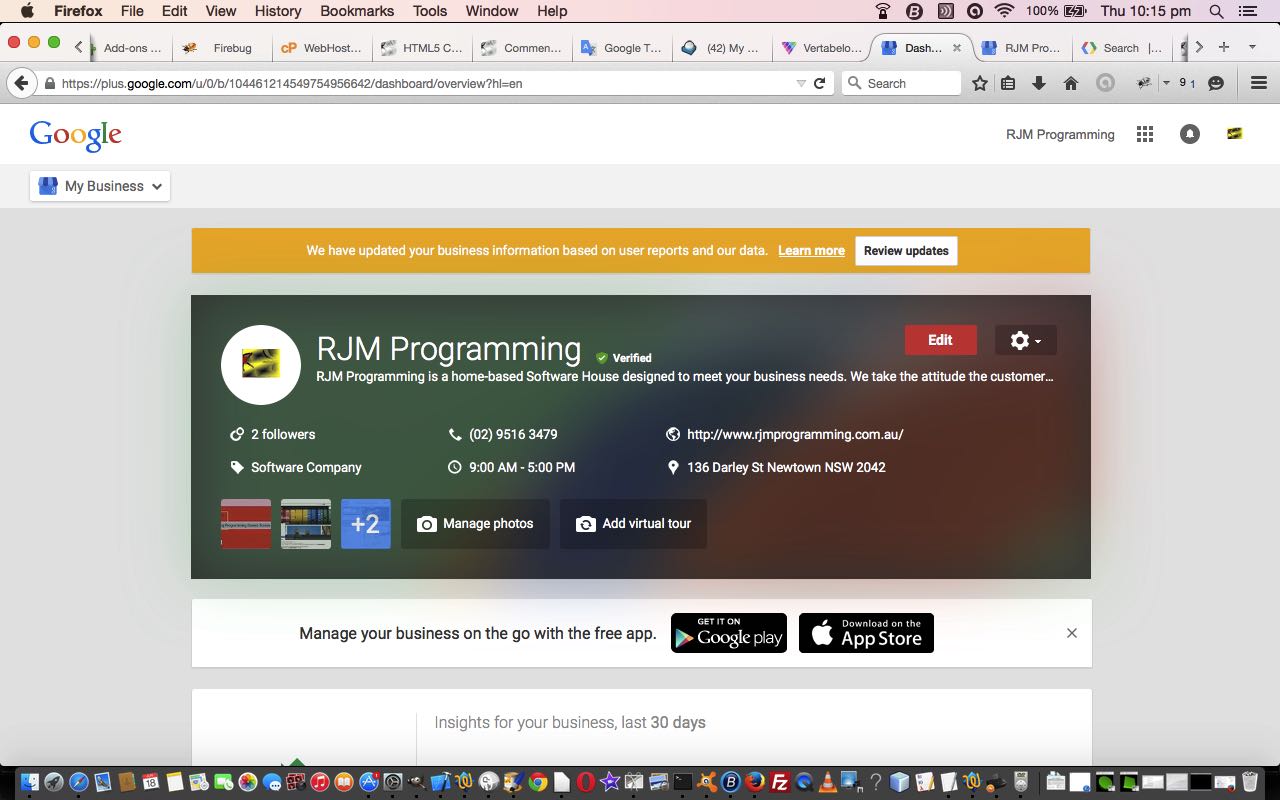
Task: Click the address 136 Darley St Newtown
Action: coord(786,467)
